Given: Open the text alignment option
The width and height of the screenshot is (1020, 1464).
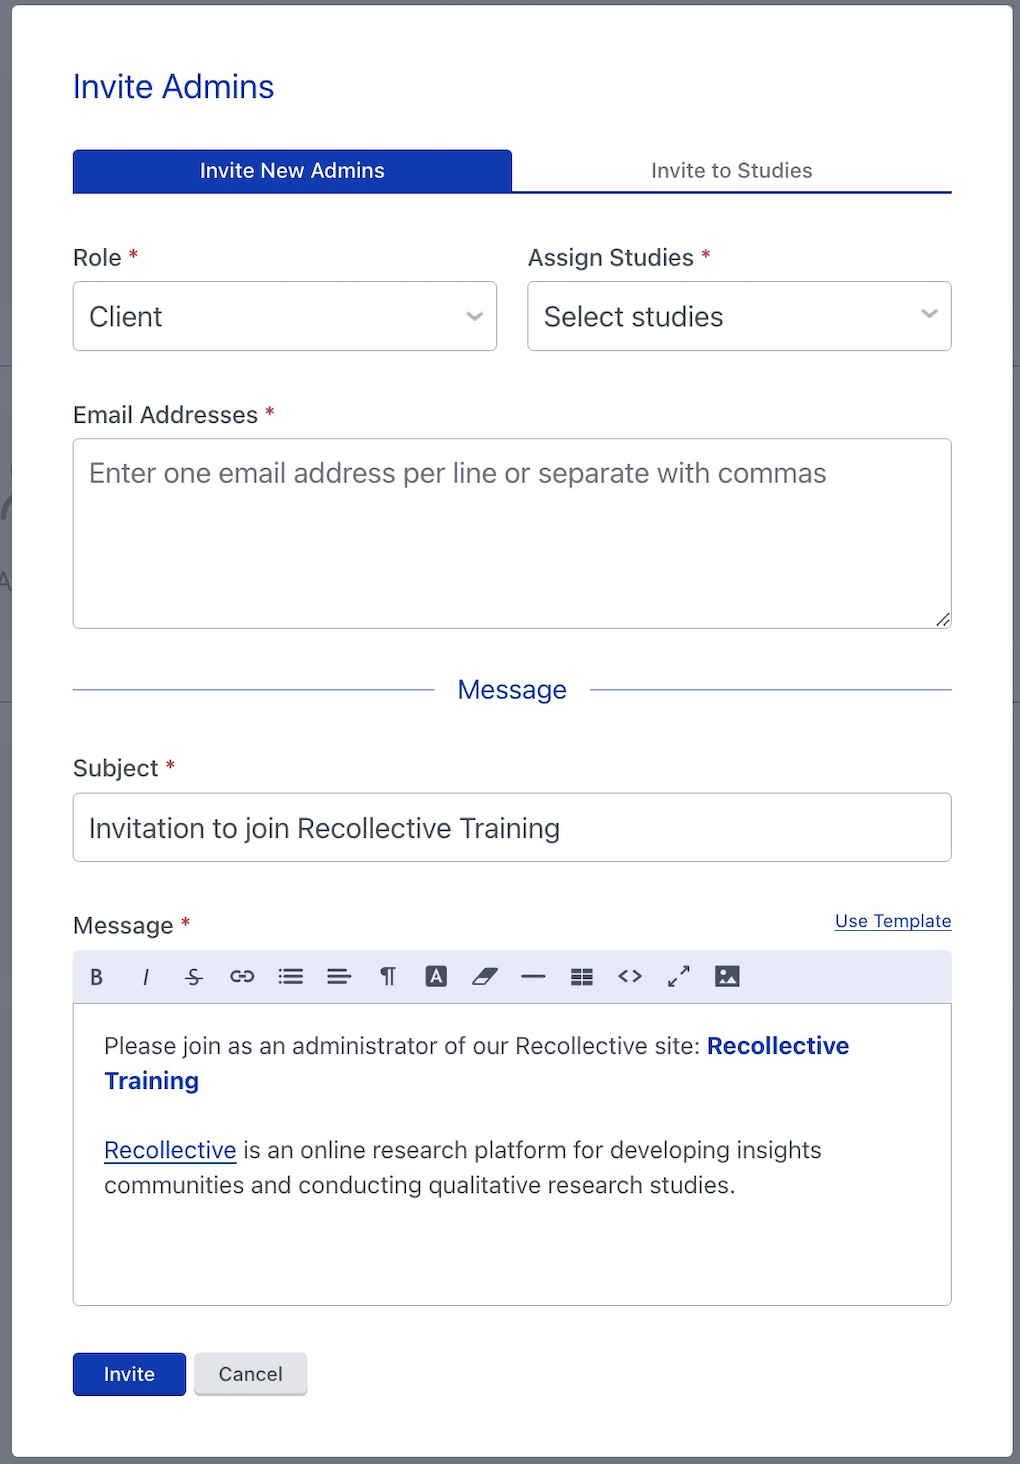Looking at the screenshot, I should coord(339,977).
